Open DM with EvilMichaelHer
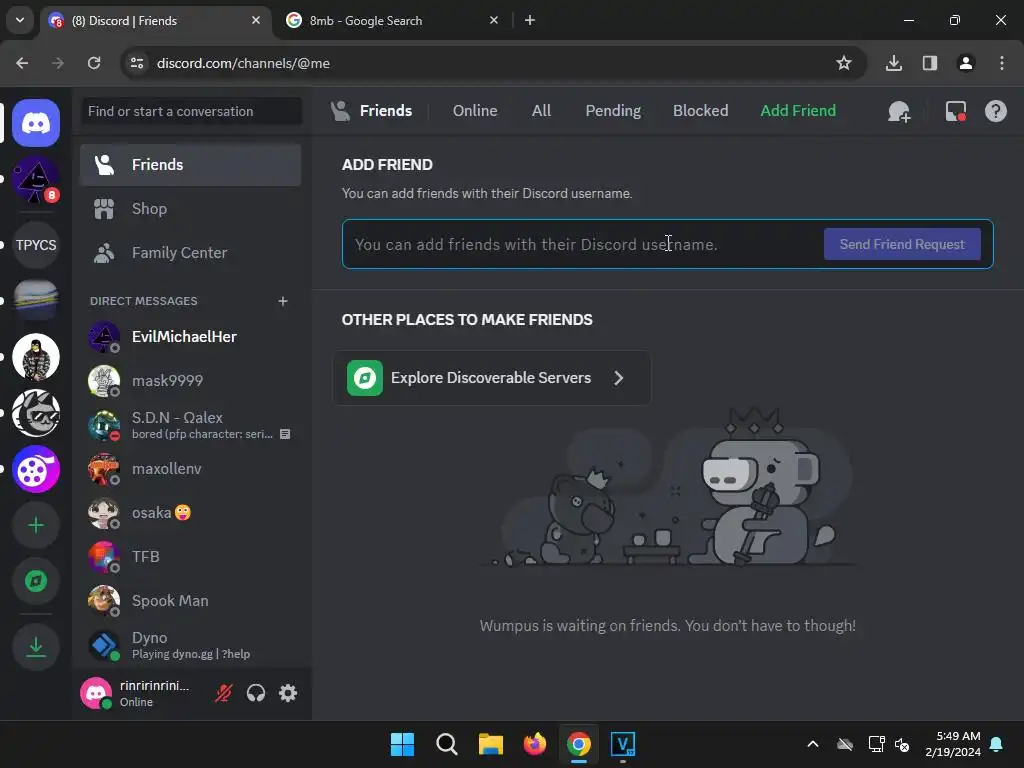Viewport: 1024px width, 768px height. (190, 337)
